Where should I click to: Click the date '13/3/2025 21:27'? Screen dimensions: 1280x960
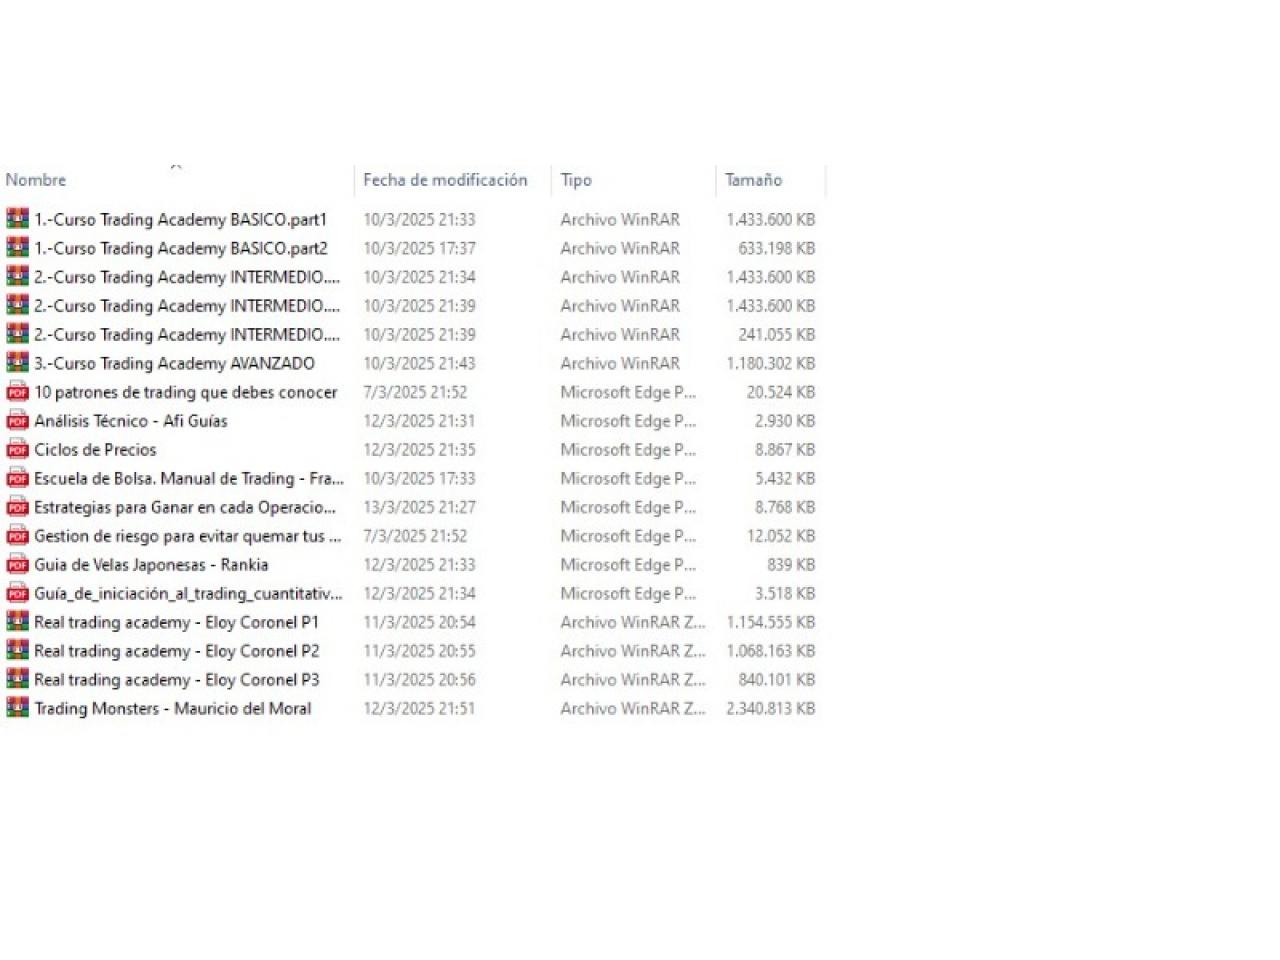[419, 507]
